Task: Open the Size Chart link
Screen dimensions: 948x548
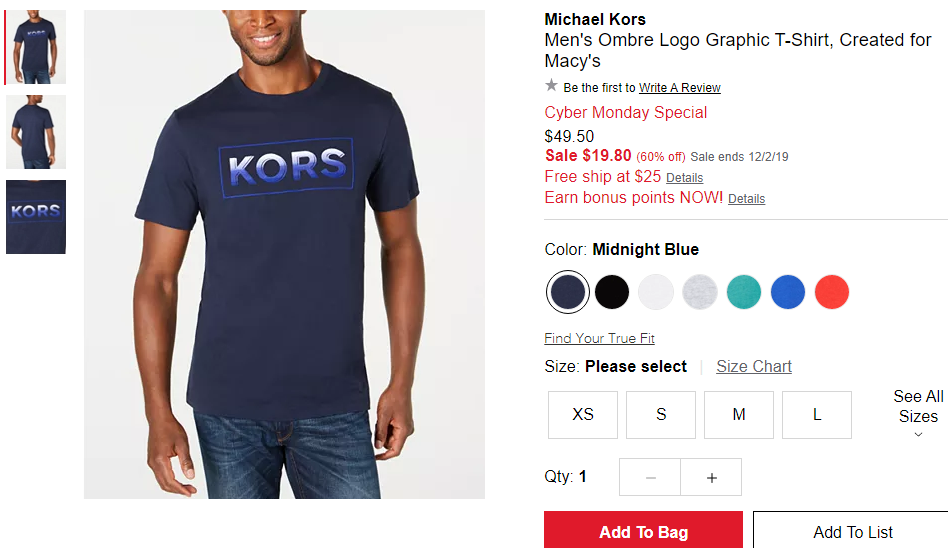Action: coord(754,367)
